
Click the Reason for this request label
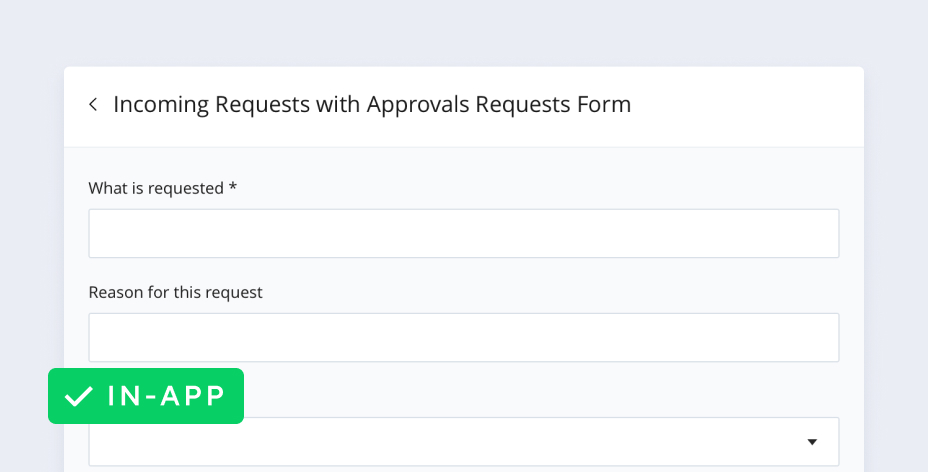click(x=175, y=292)
